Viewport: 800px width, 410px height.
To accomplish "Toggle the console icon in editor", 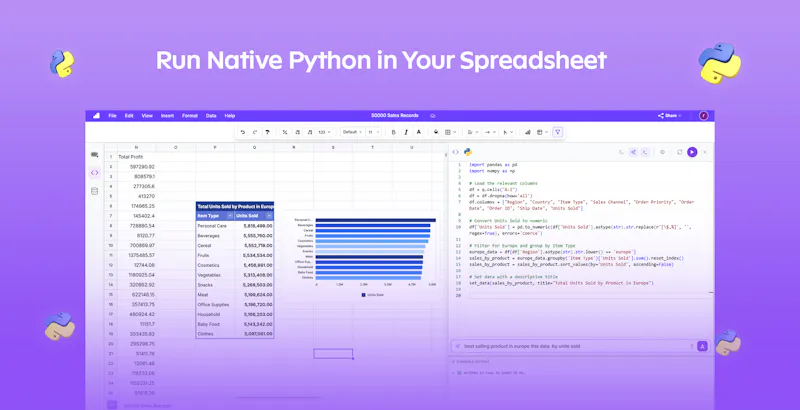I will [645, 152].
